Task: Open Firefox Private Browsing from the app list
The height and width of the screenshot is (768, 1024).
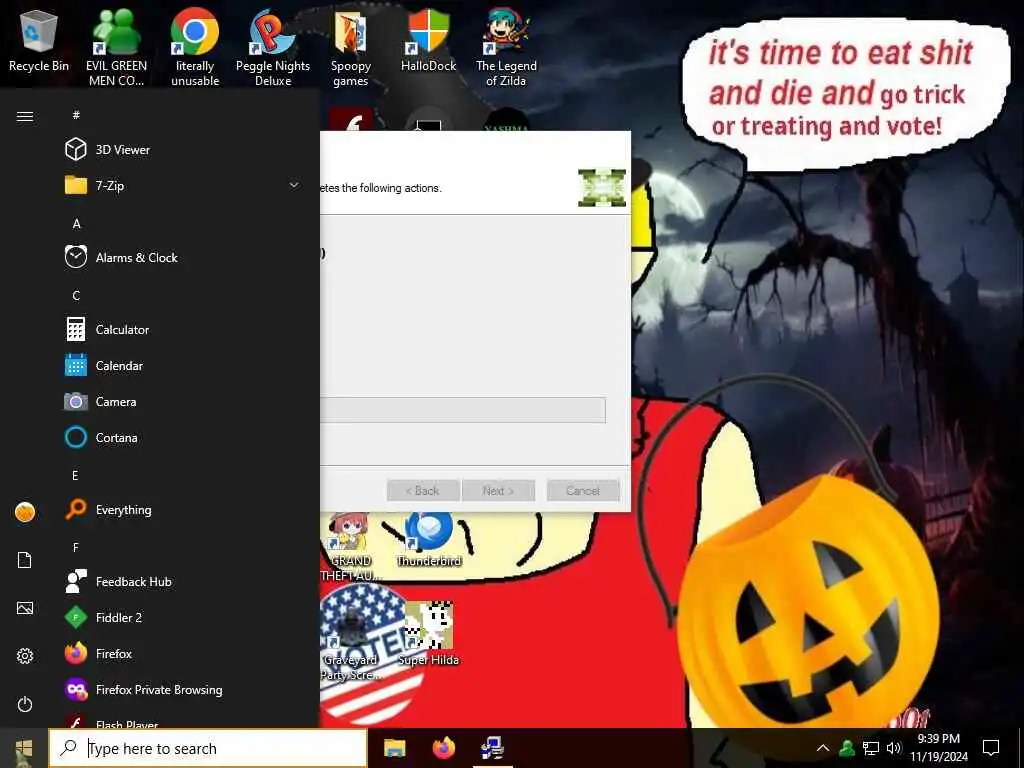Action: point(159,690)
